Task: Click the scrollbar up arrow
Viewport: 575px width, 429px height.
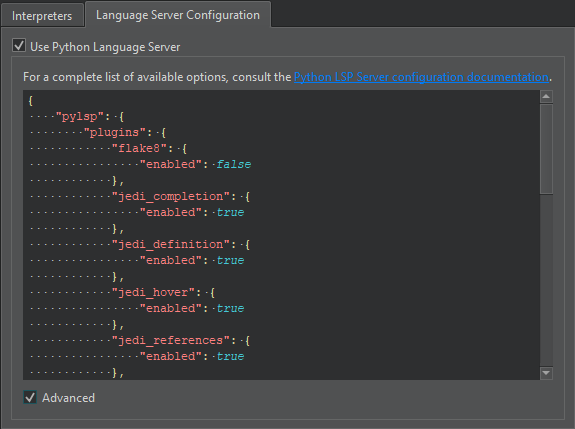Action: click(546, 96)
